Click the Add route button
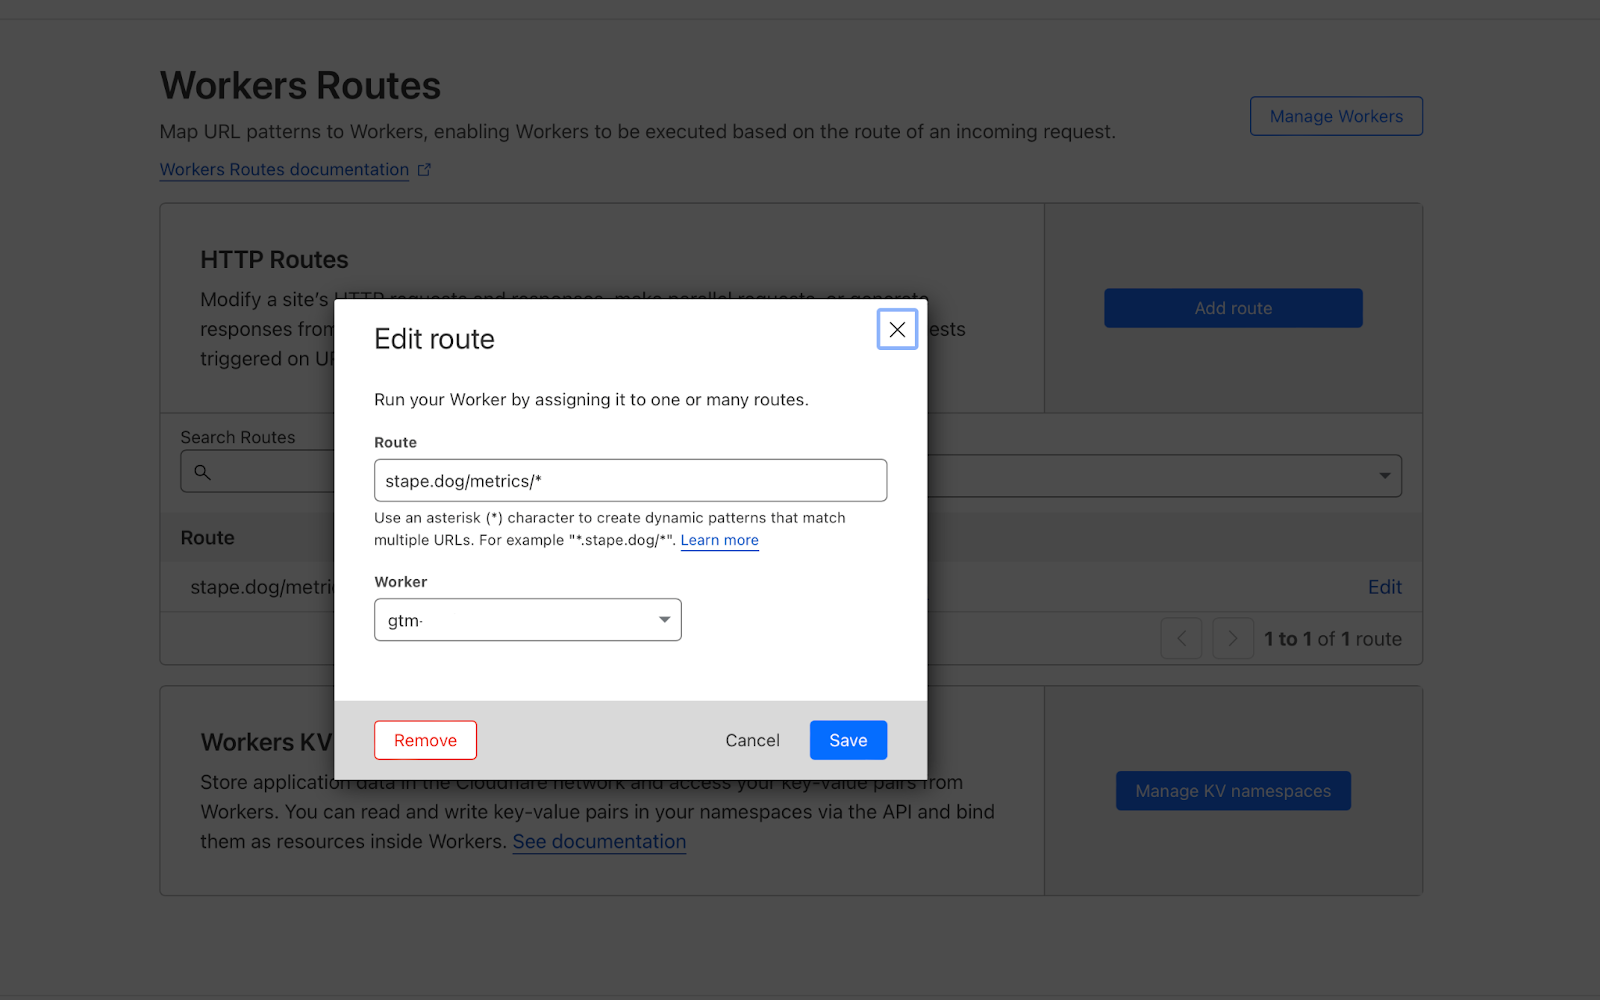Viewport: 1600px width, 1000px height. pyautogui.click(x=1233, y=308)
